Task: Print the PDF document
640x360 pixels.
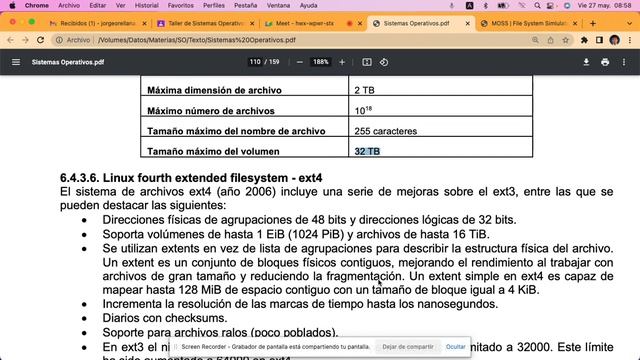Action: coord(605,62)
